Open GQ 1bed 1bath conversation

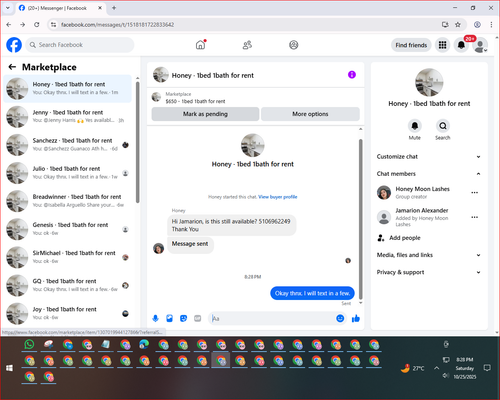(x=68, y=285)
